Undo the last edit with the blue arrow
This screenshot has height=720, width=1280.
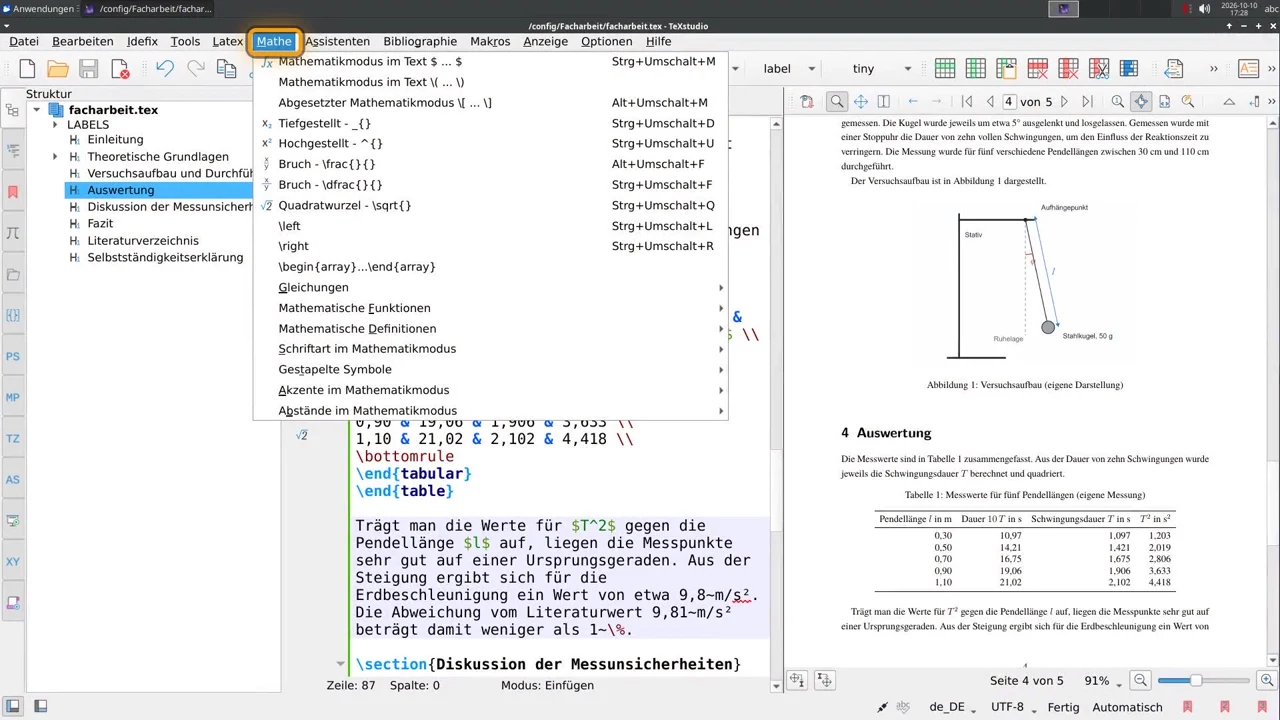click(165, 69)
